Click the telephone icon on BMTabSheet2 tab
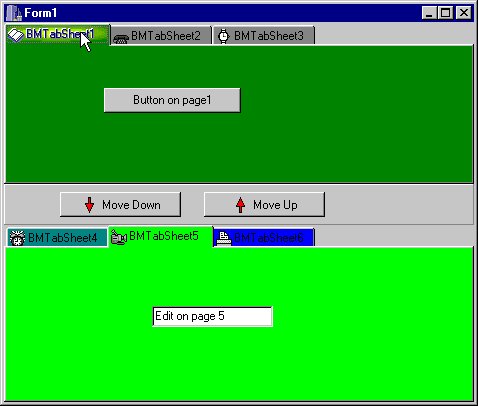Screen dimensions: 478x406 pyautogui.click(x=121, y=39)
